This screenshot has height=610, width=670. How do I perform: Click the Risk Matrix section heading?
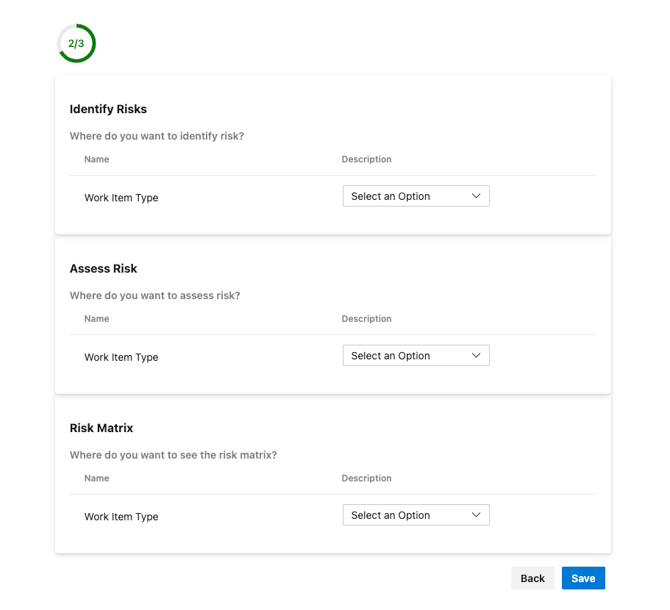(x=101, y=428)
